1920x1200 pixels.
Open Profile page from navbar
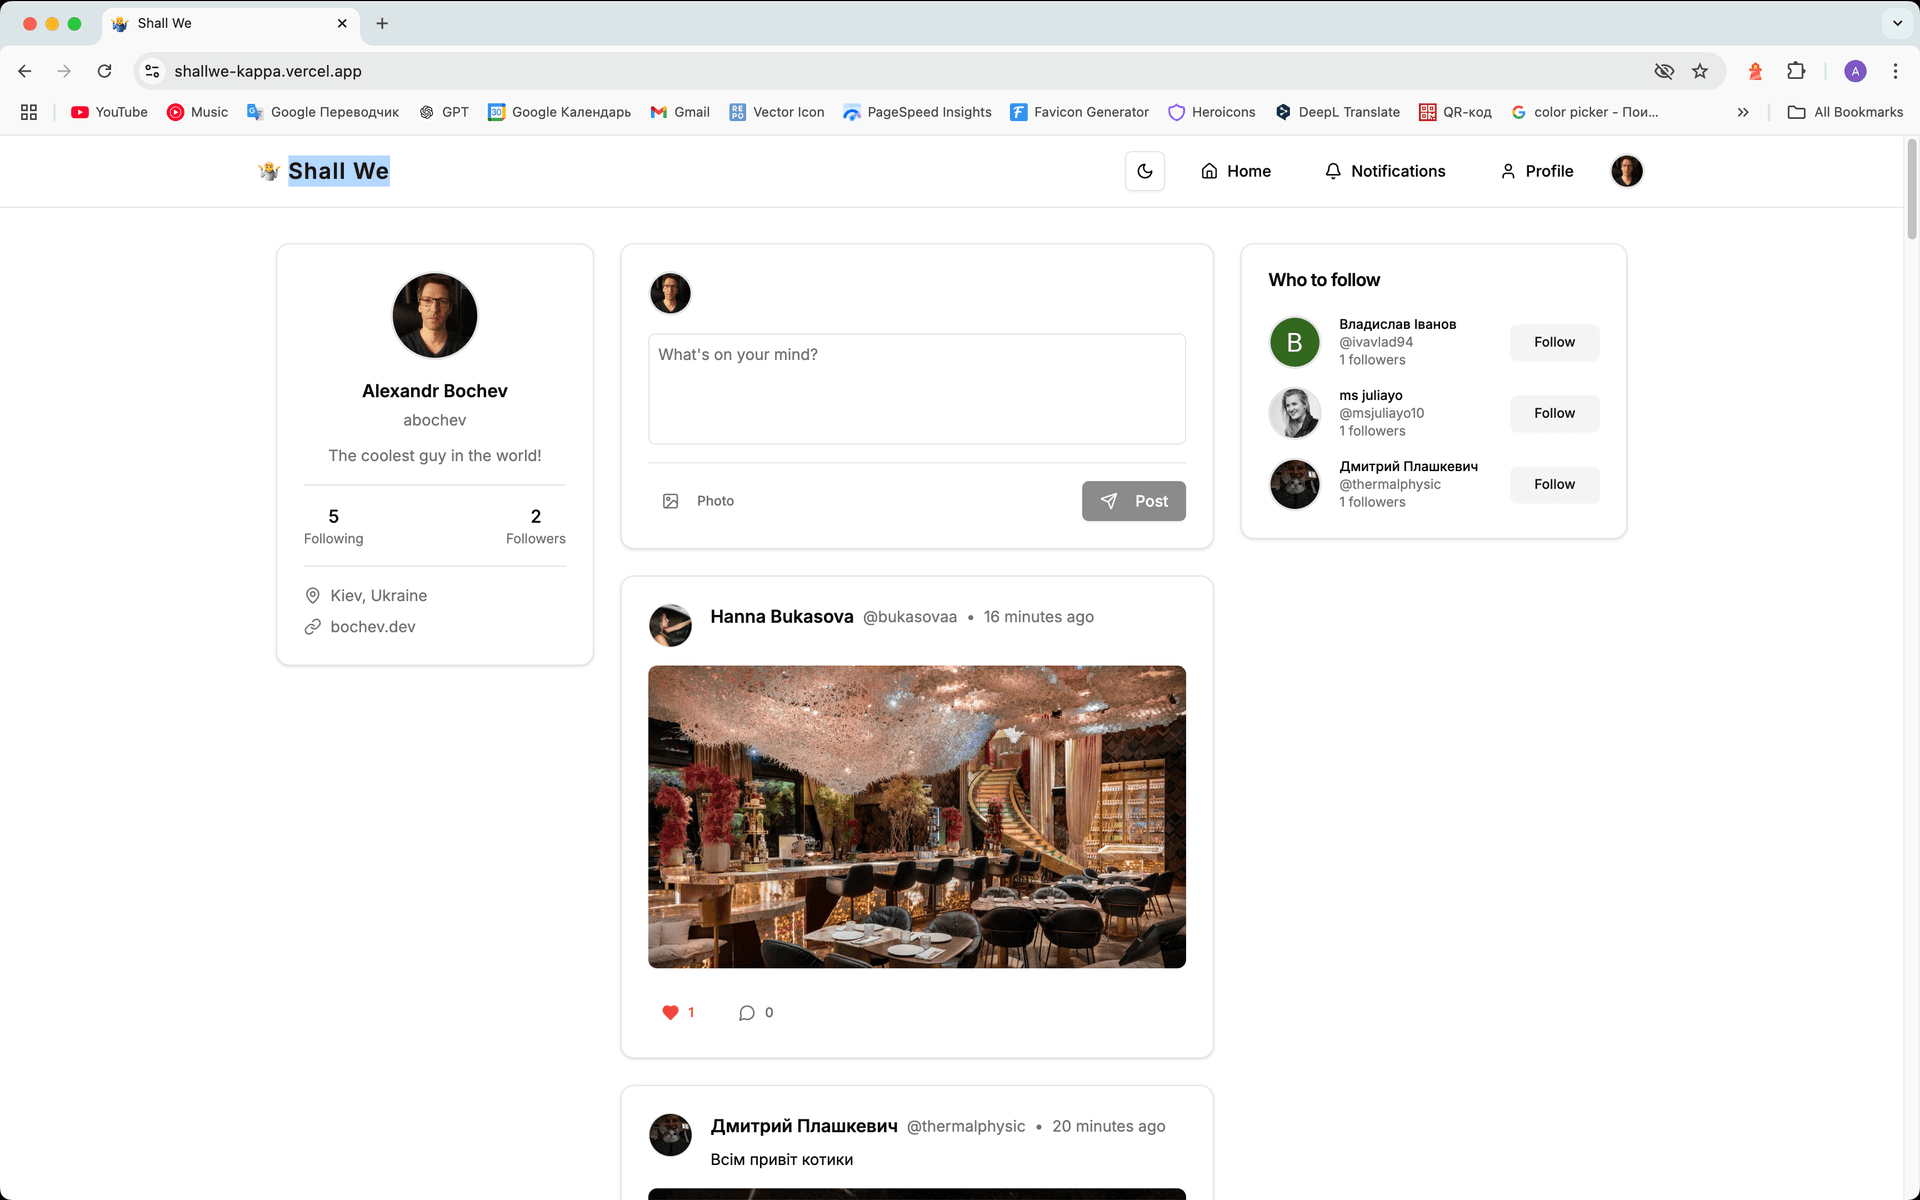pos(1537,171)
